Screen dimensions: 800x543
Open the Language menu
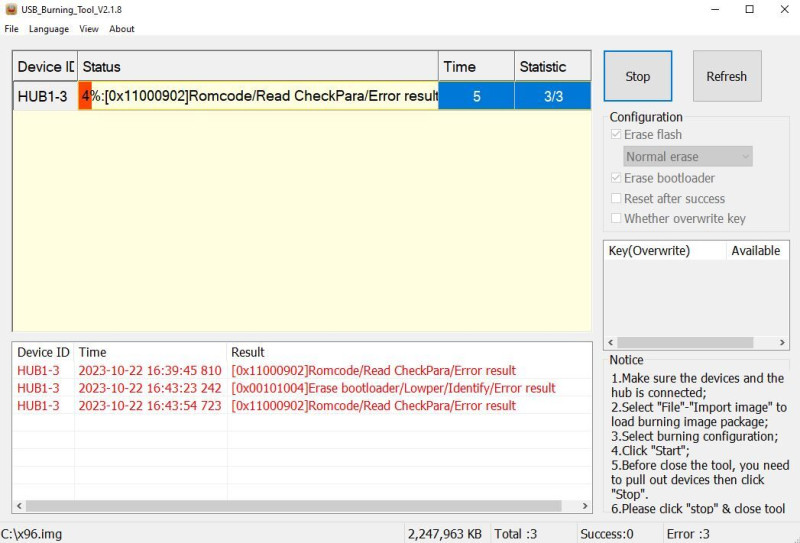click(x=49, y=29)
